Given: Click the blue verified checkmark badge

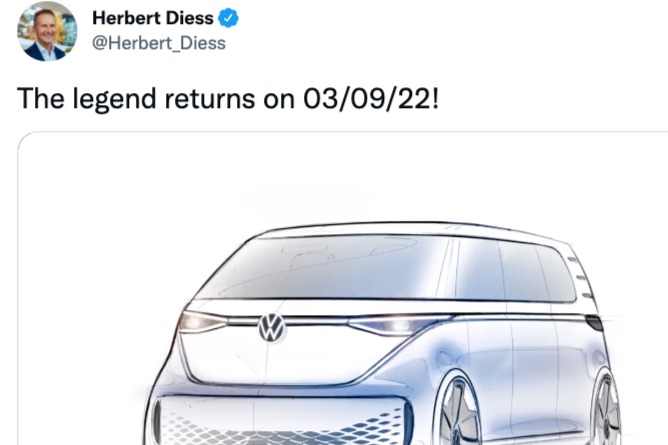Looking at the screenshot, I should pos(228,19).
